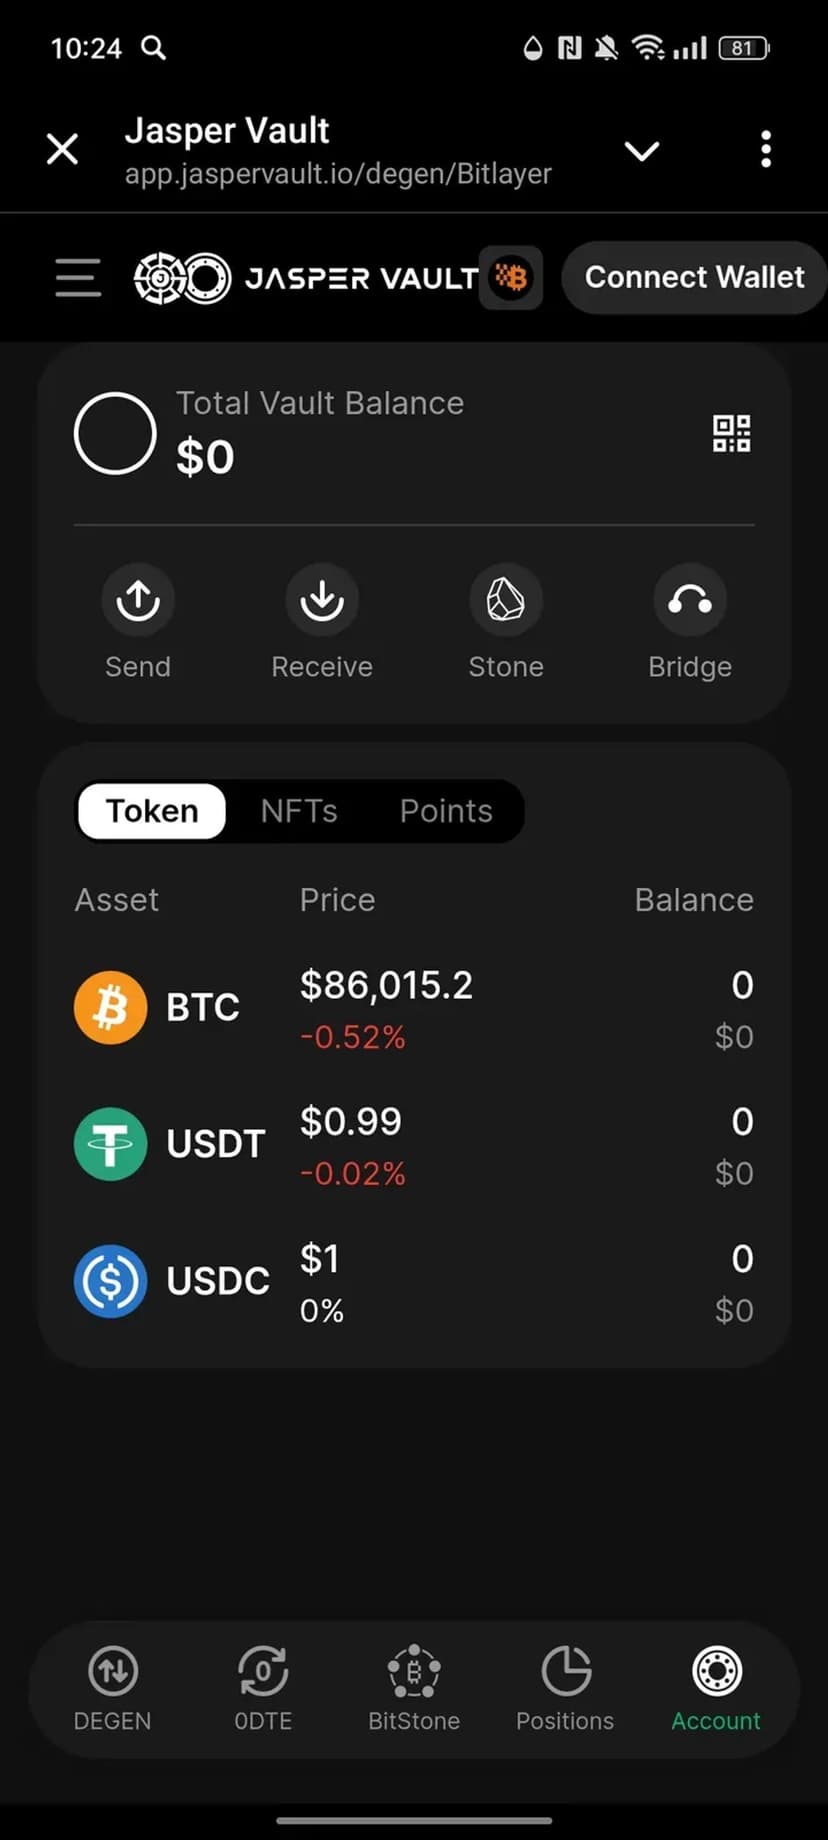Switch to the NFTs tab

pyautogui.click(x=299, y=811)
